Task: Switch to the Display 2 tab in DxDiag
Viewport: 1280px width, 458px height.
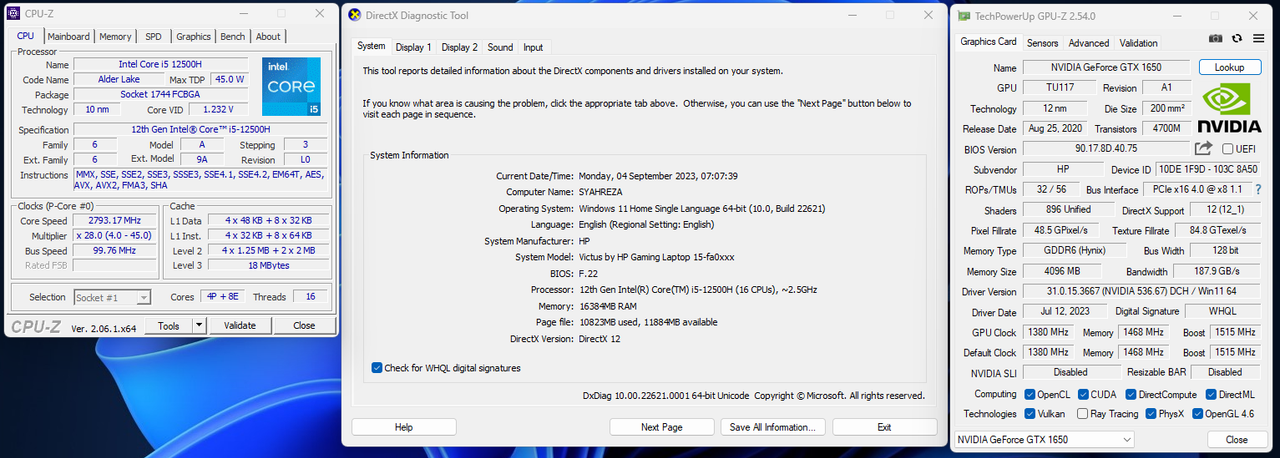Action: (460, 47)
